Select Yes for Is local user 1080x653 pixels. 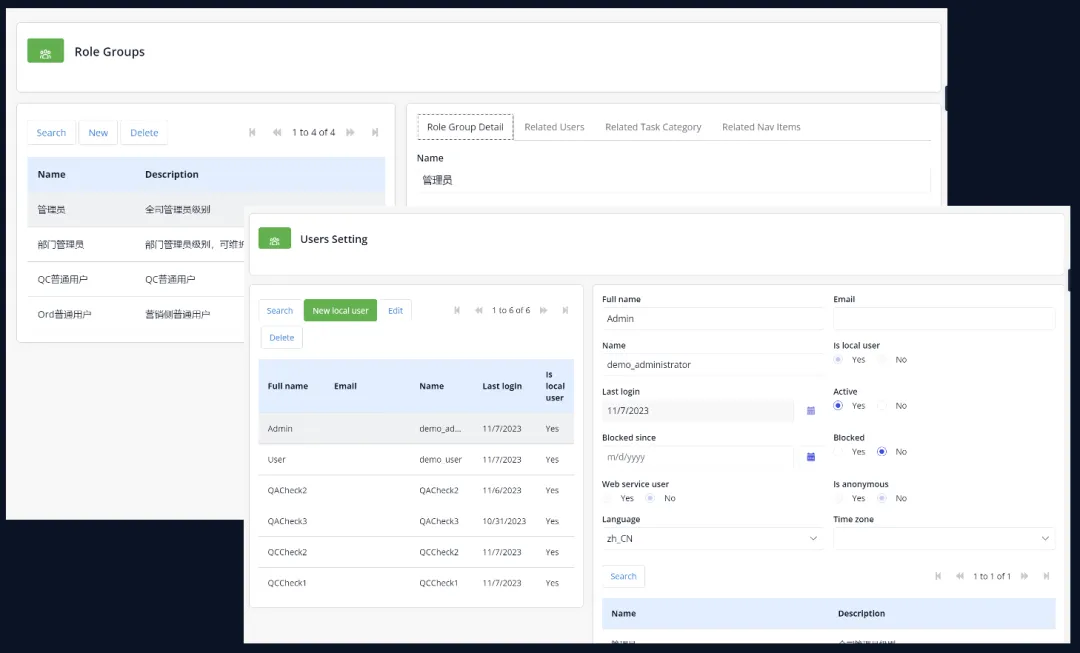(x=838, y=360)
